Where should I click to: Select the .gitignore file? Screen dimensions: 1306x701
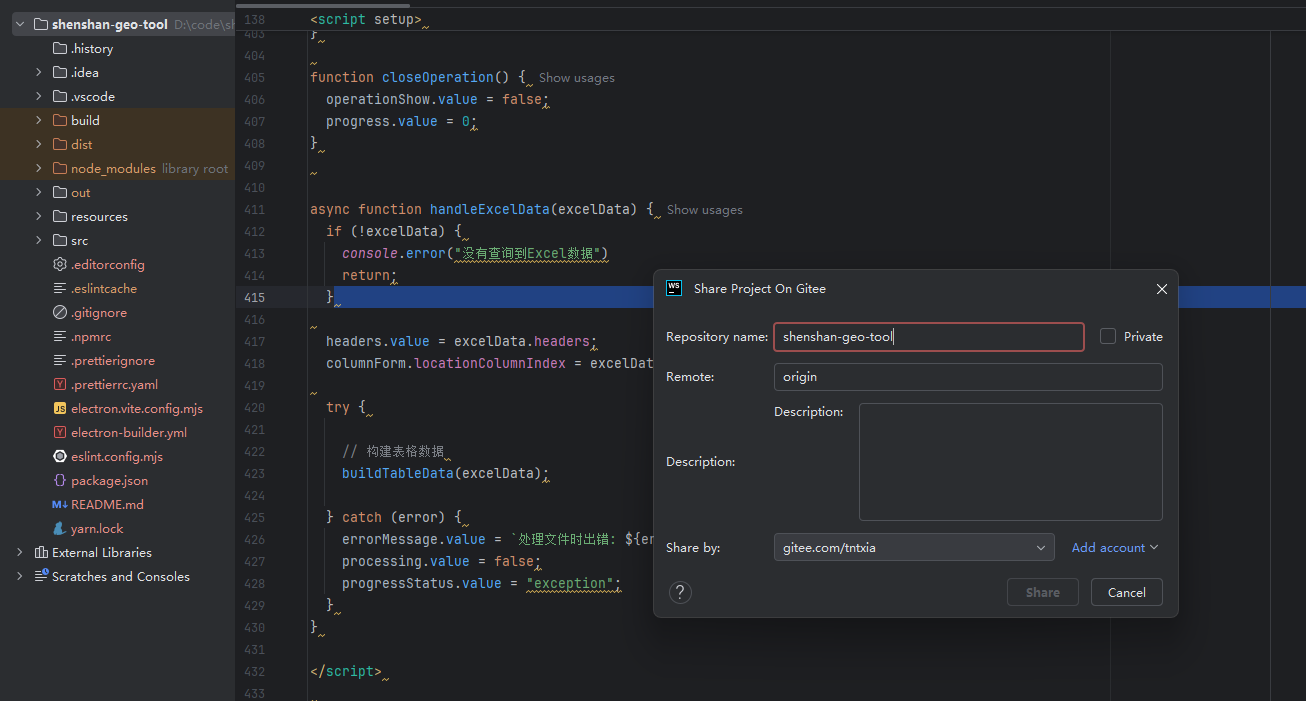98,313
